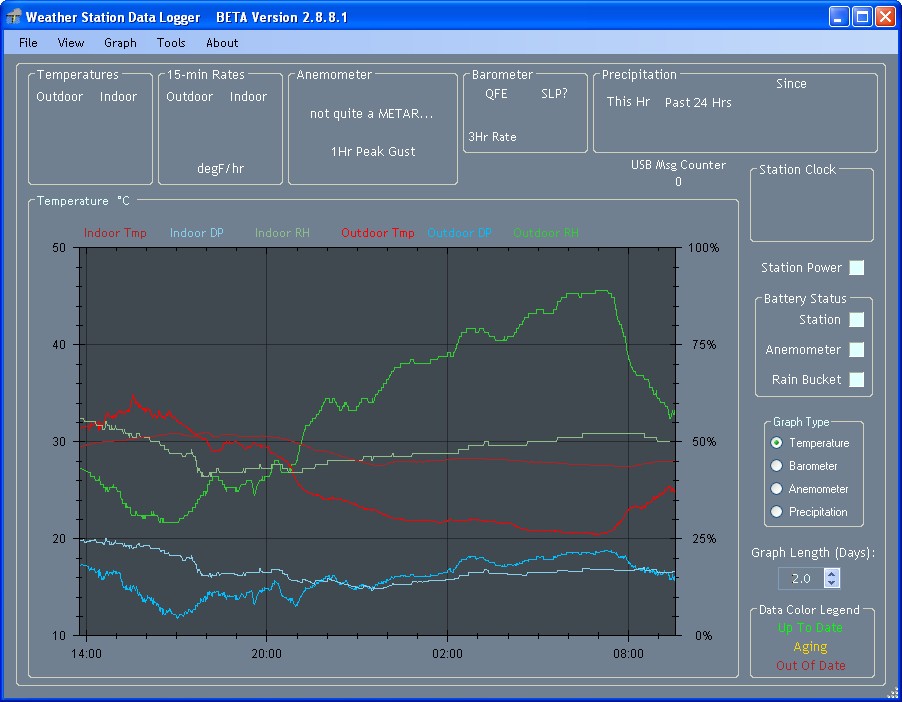Open the File menu

point(28,43)
